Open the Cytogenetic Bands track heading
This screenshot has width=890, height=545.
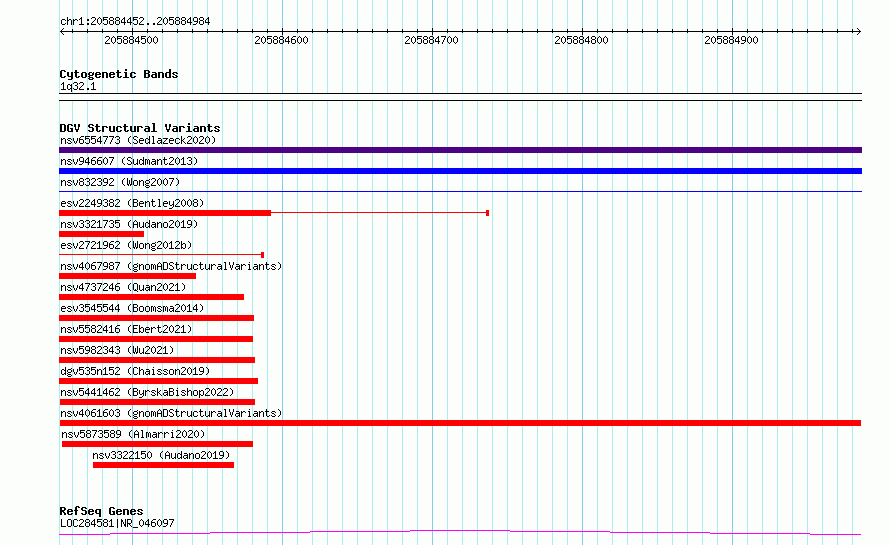tap(119, 74)
